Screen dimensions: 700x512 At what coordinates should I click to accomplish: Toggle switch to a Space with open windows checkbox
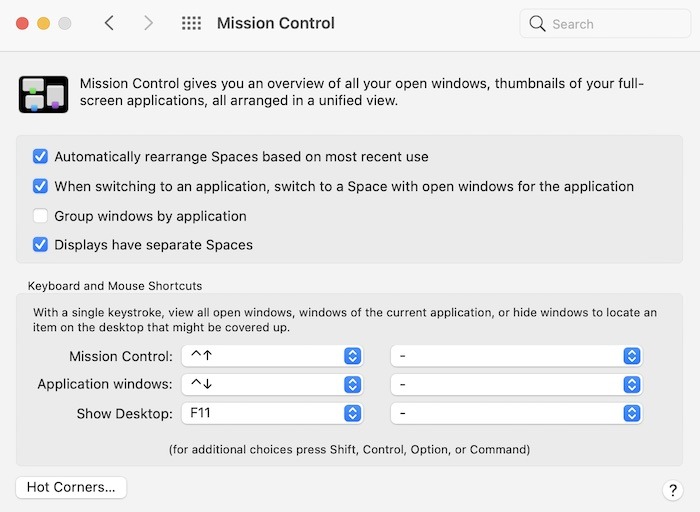(x=40, y=186)
